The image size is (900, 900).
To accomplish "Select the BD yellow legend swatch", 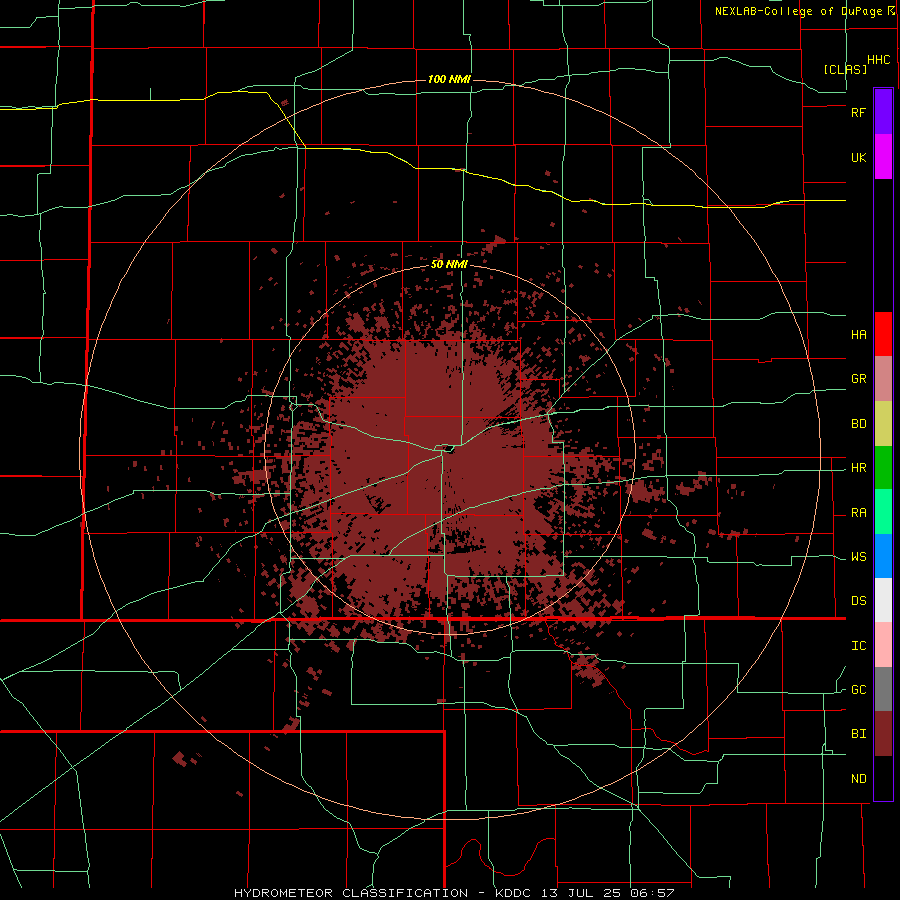I will (883, 424).
